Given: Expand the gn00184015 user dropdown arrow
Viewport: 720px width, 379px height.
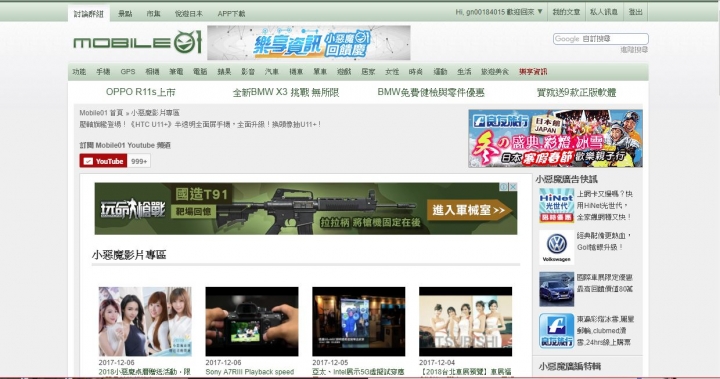Looking at the screenshot, I should point(540,12).
